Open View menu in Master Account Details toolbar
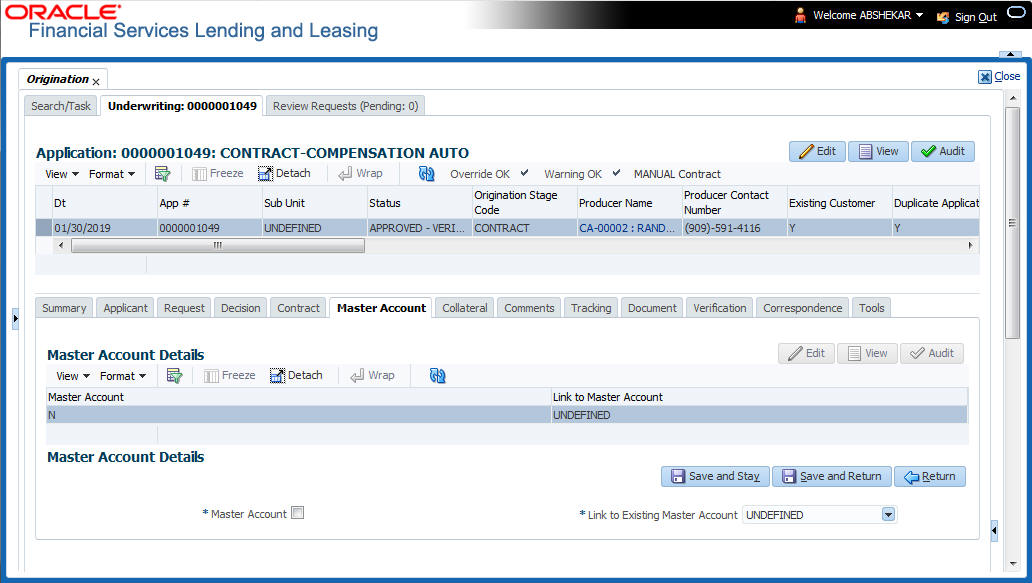The image size is (1032, 583). coord(73,376)
